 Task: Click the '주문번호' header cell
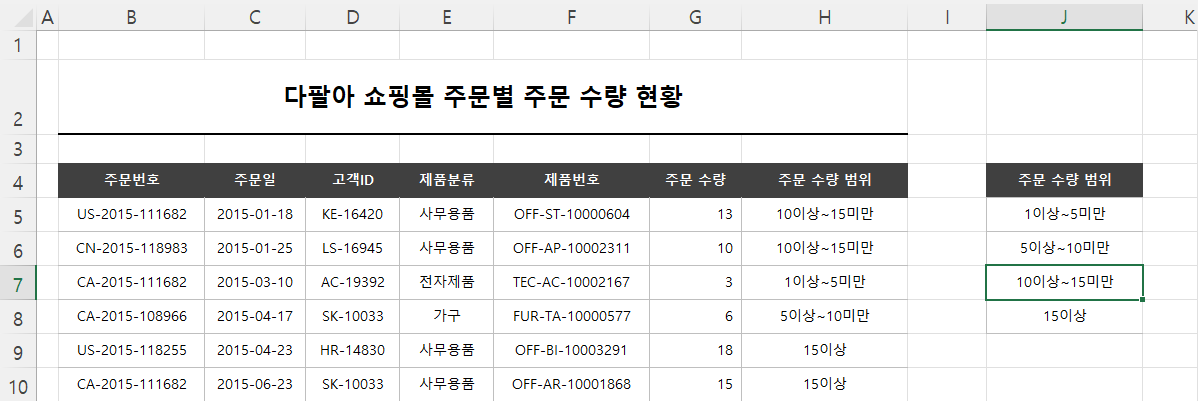[131, 180]
